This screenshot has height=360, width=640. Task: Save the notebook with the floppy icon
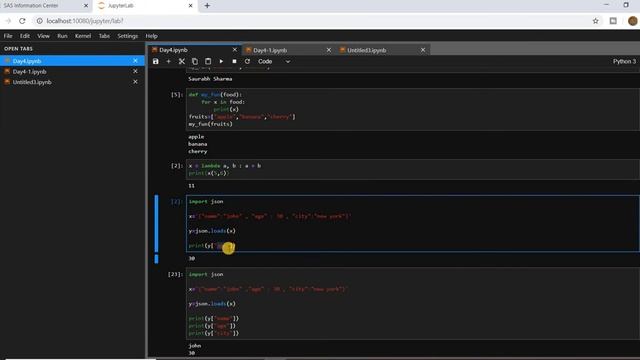coord(156,61)
